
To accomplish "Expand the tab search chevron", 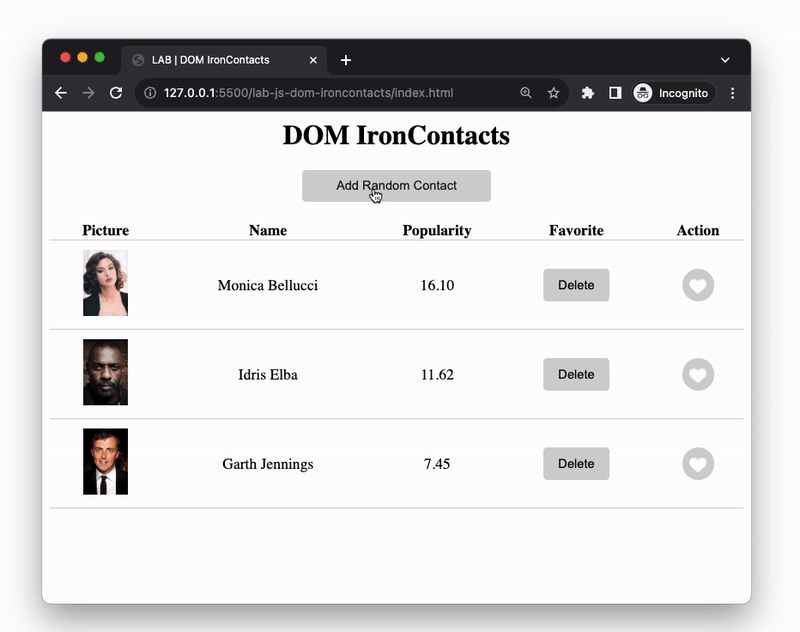I will tap(725, 60).
